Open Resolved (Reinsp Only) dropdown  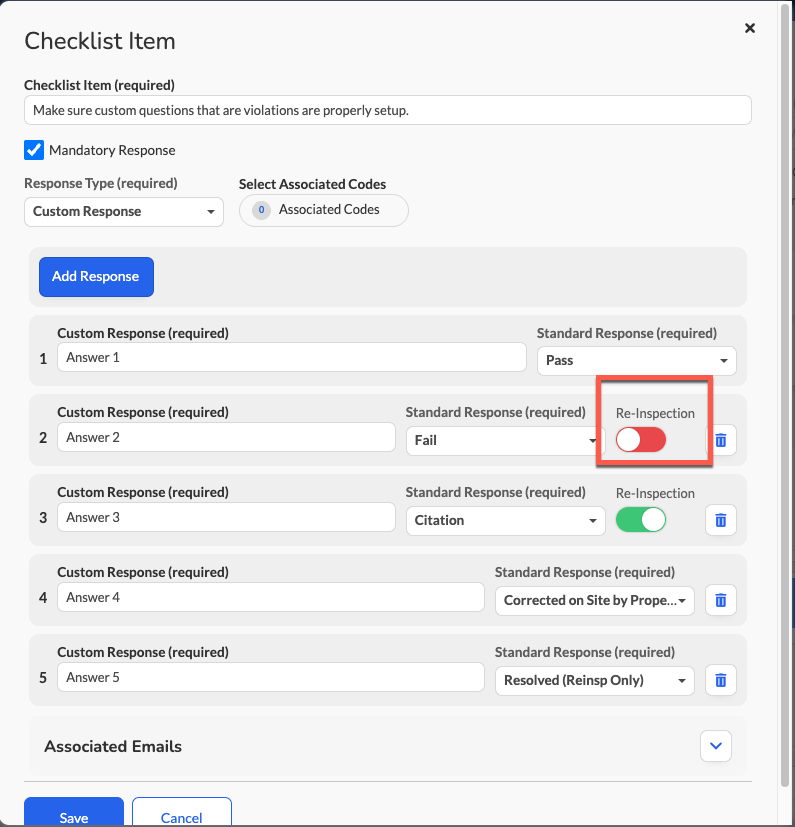coord(595,680)
